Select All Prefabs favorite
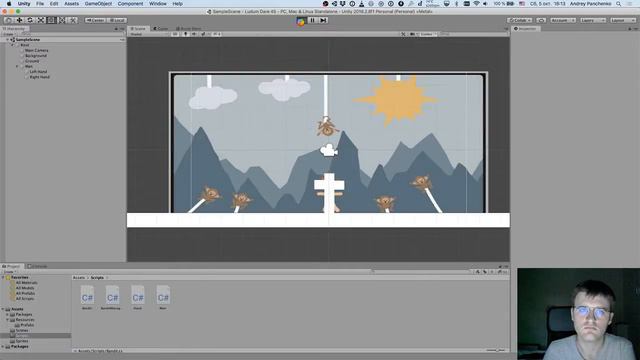The height and width of the screenshot is (360, 640). (25, 293)
